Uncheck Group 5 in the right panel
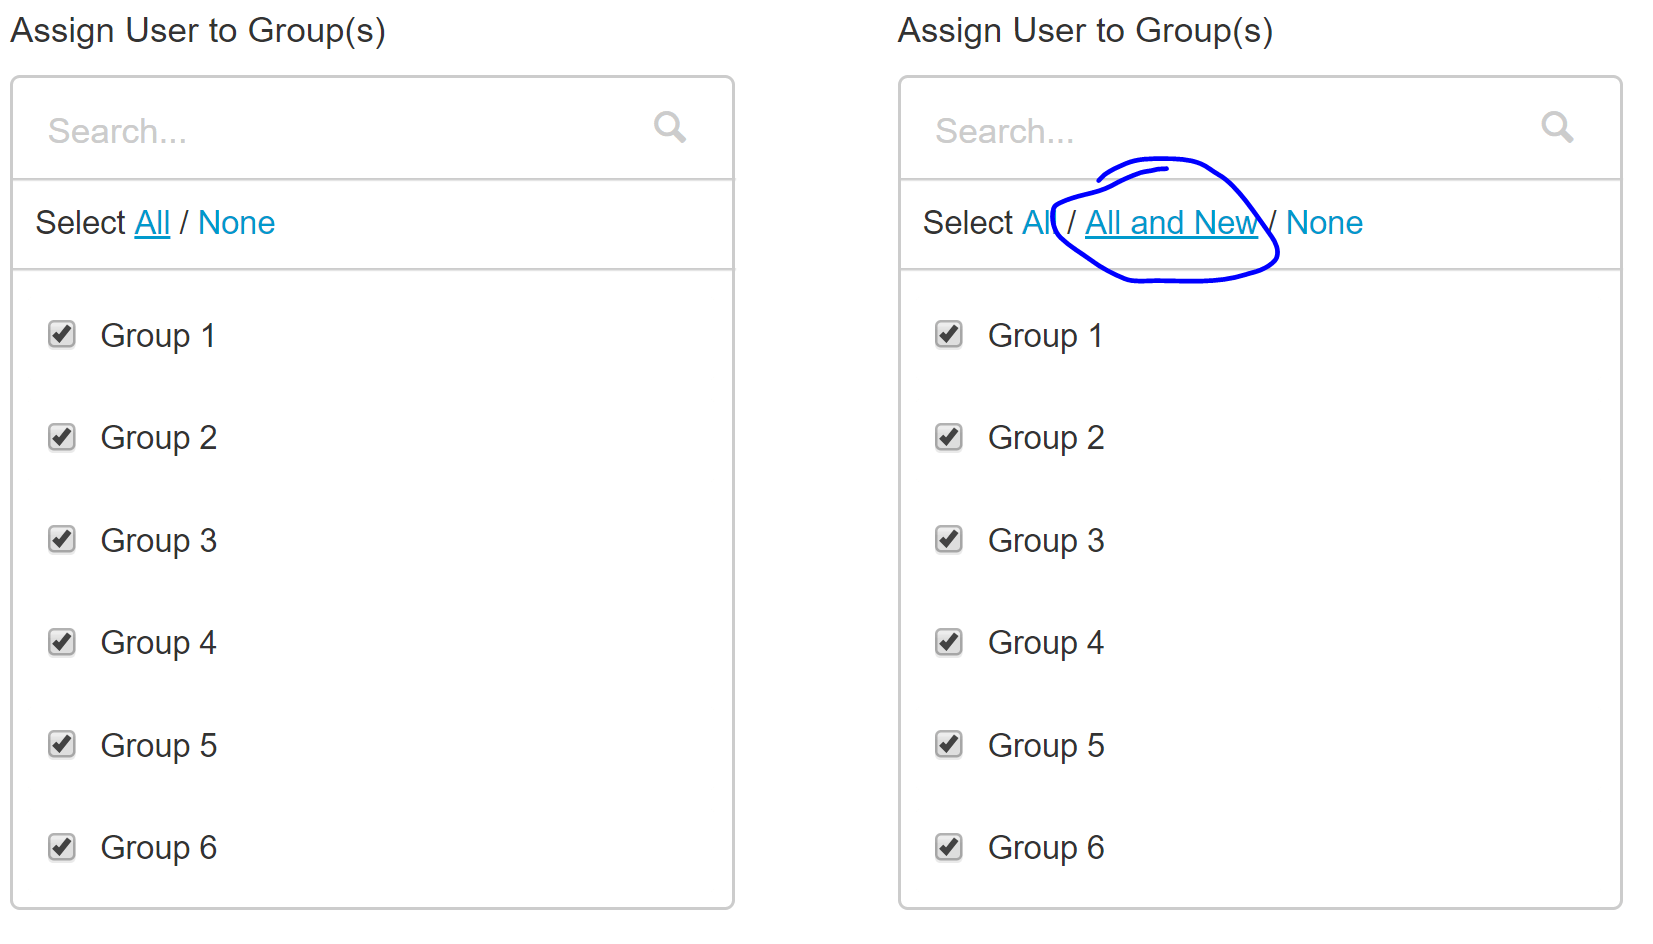This screenshot has height=944, width=1653. click(x=949, y=745)
